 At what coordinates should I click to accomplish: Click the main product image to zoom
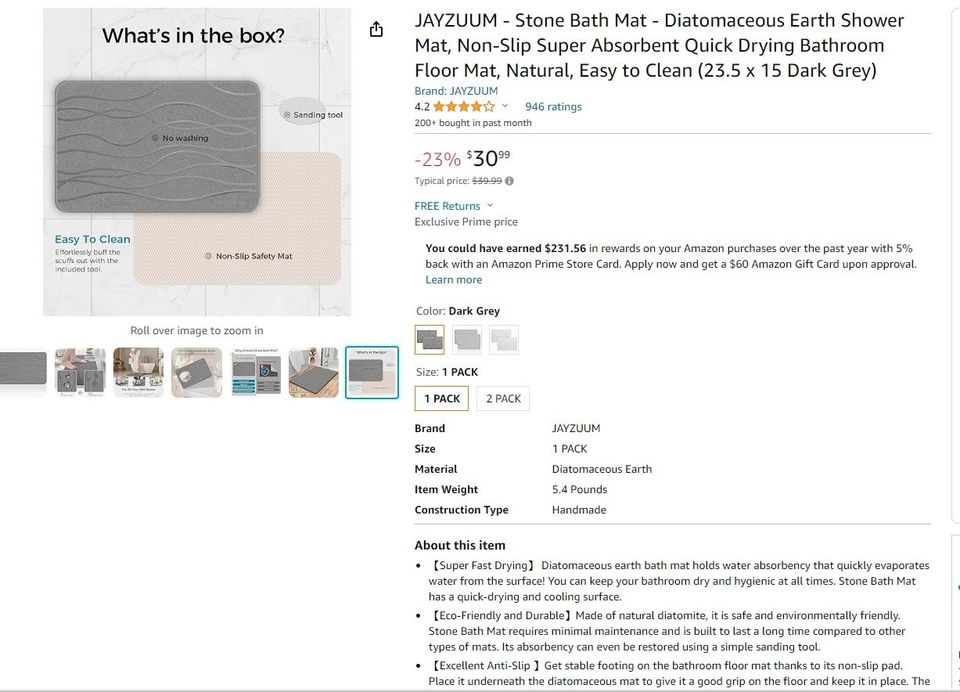[x=196, y=160]
